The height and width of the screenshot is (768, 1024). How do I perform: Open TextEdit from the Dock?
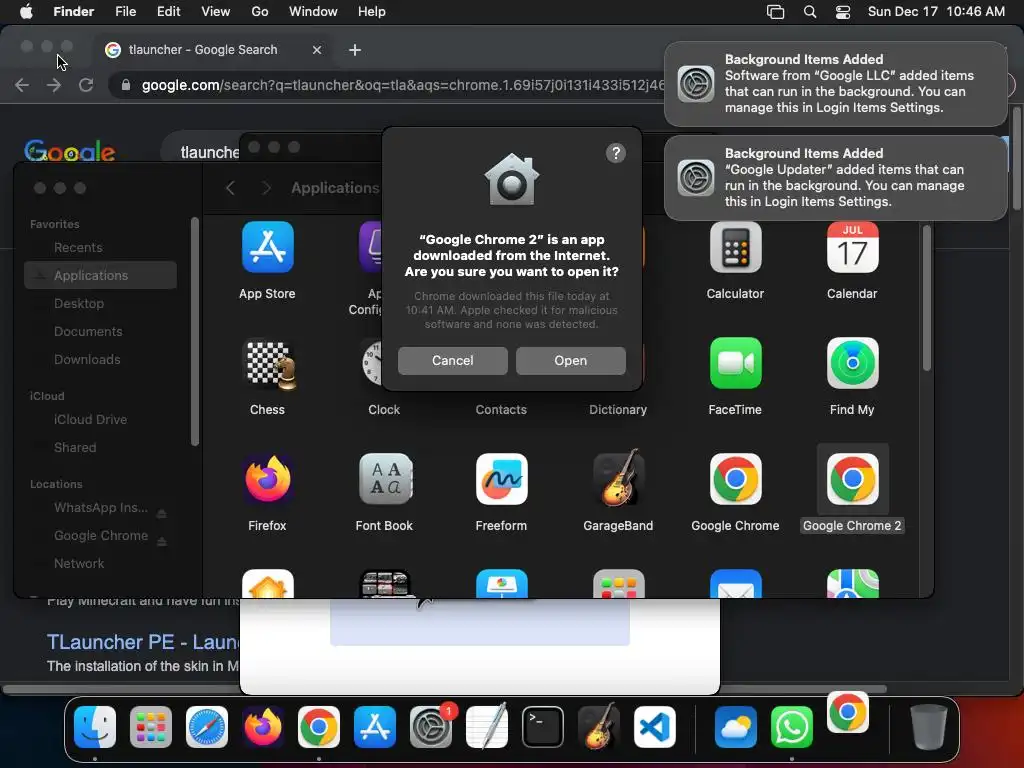pos(487,726)
